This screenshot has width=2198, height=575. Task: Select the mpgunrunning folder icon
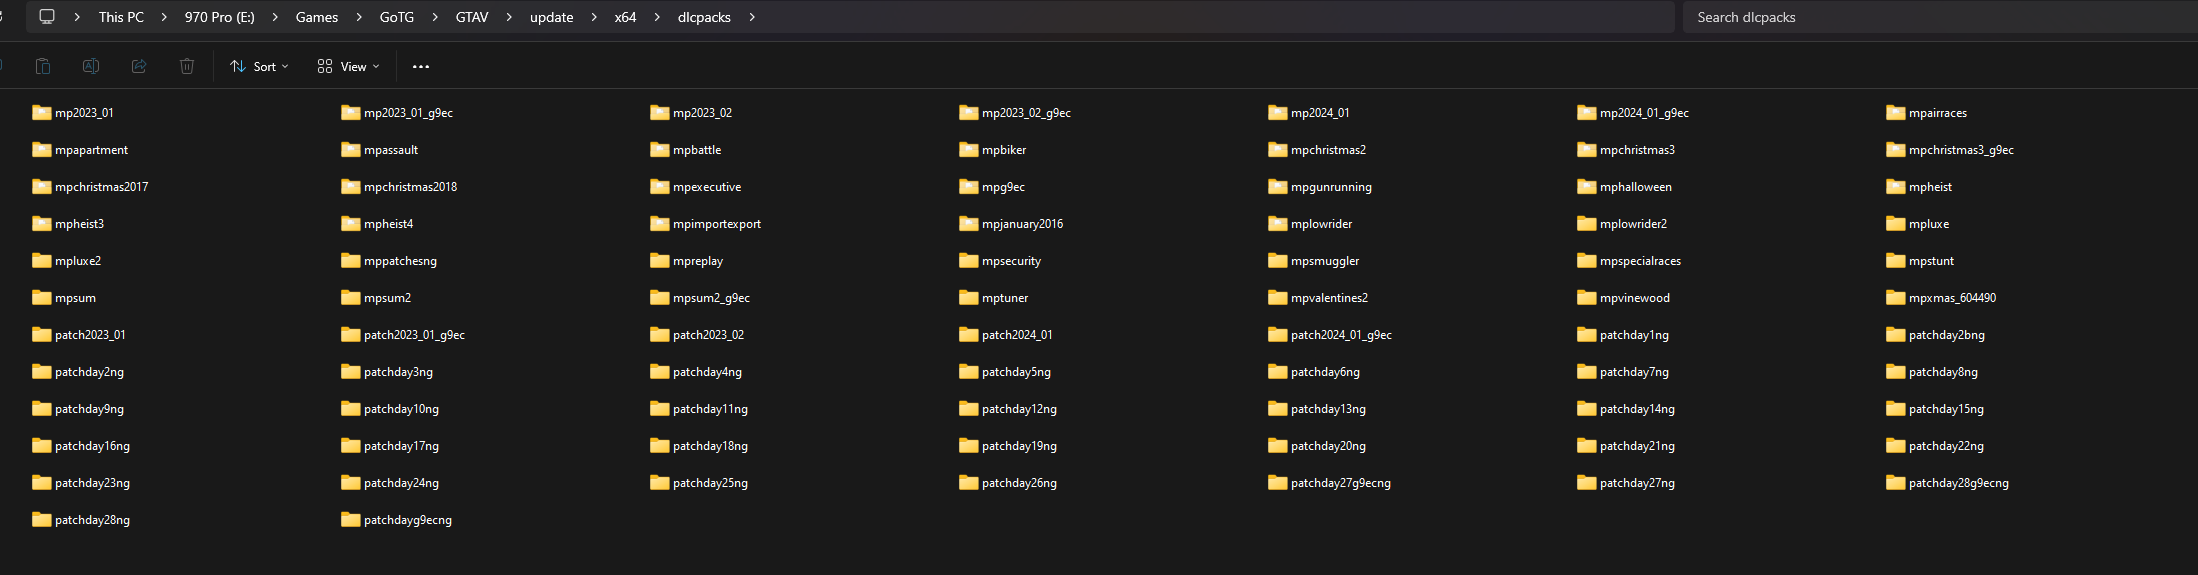coord(1278,186)
